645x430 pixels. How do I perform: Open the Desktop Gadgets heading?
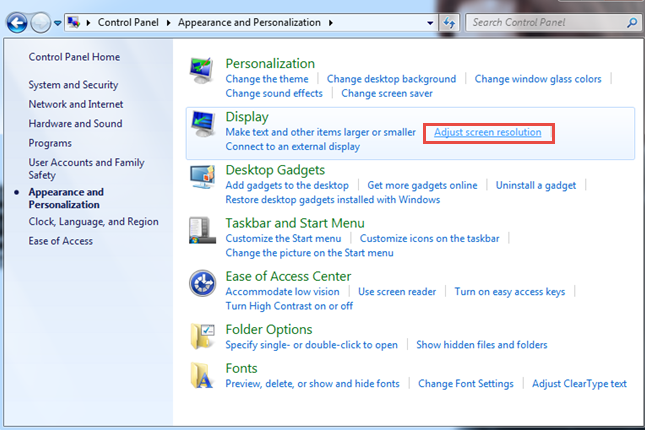[x=275, y=170]
